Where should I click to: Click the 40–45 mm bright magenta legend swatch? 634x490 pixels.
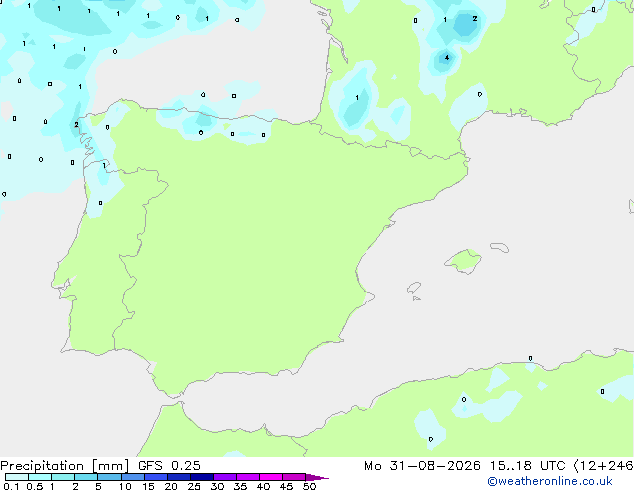pyautogui.click(x=271, y=477)
